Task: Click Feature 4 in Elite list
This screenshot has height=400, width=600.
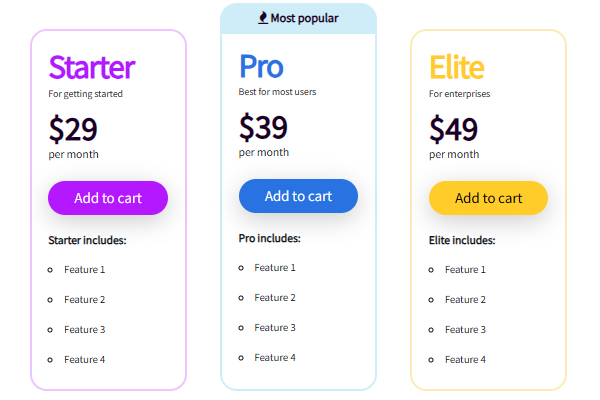Action: coord(465,359)
